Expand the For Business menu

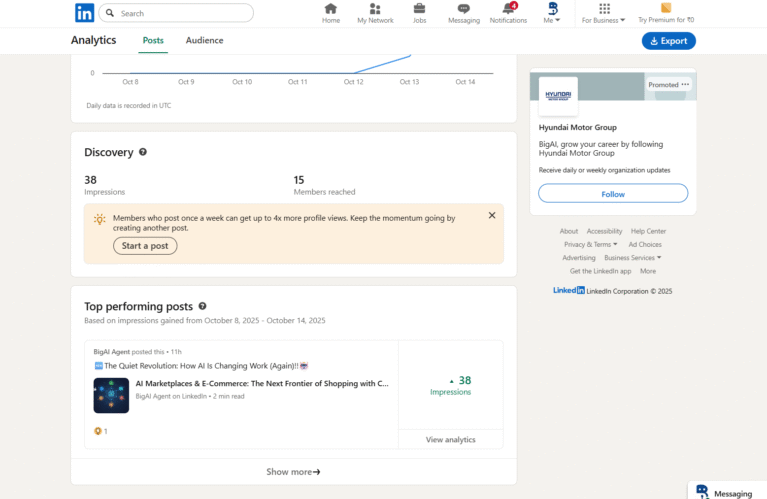[604, 14]
